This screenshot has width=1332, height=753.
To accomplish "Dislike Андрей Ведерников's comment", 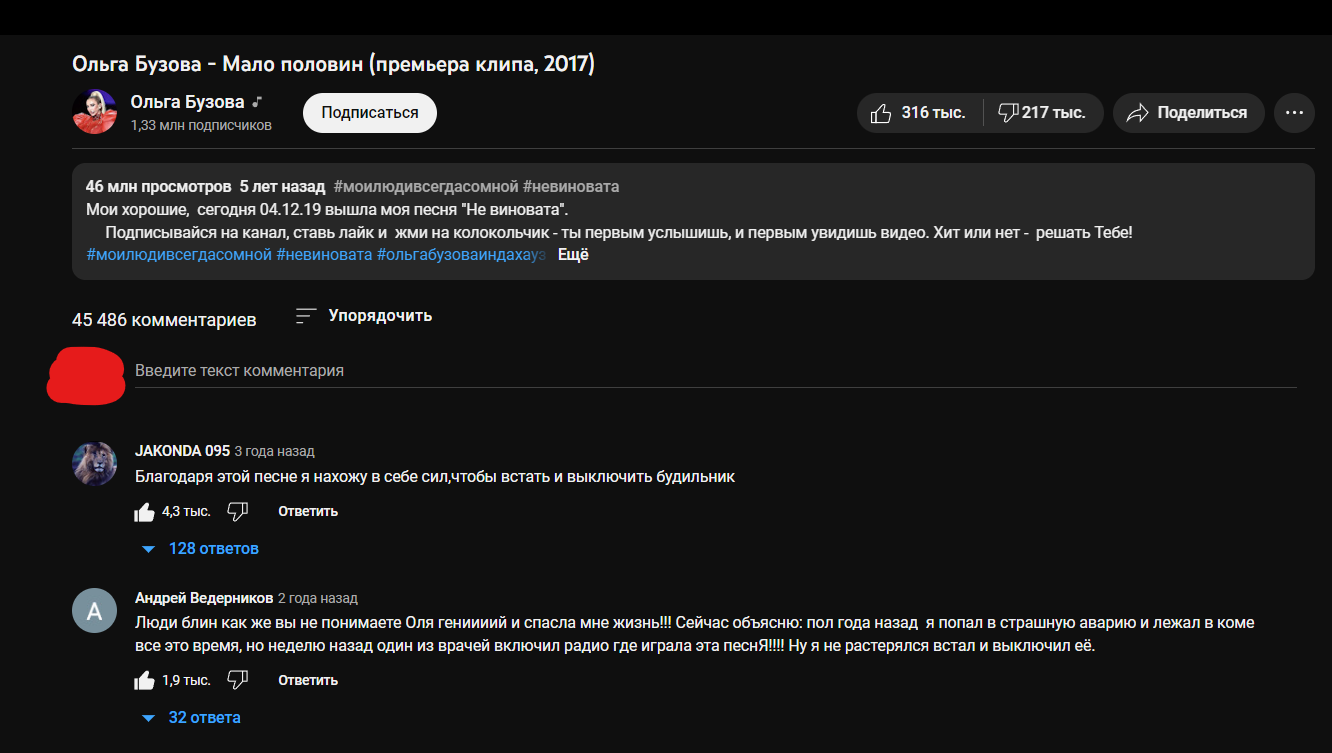I will coord(237,681).
